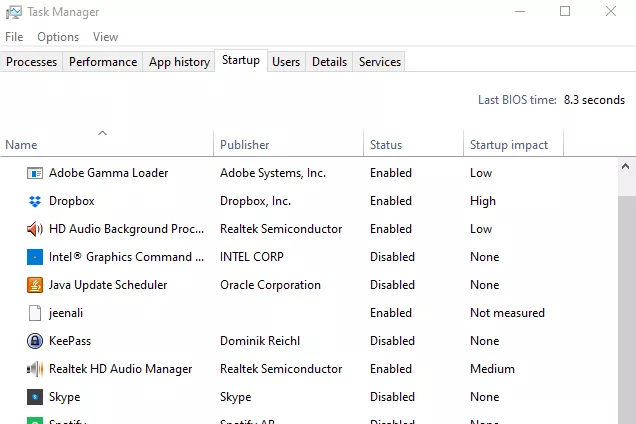Viewport: 636px width, 424px height.
Task: Click the Adobe Systems, Inc. publisher cell
Action: [x=273, y=173]
